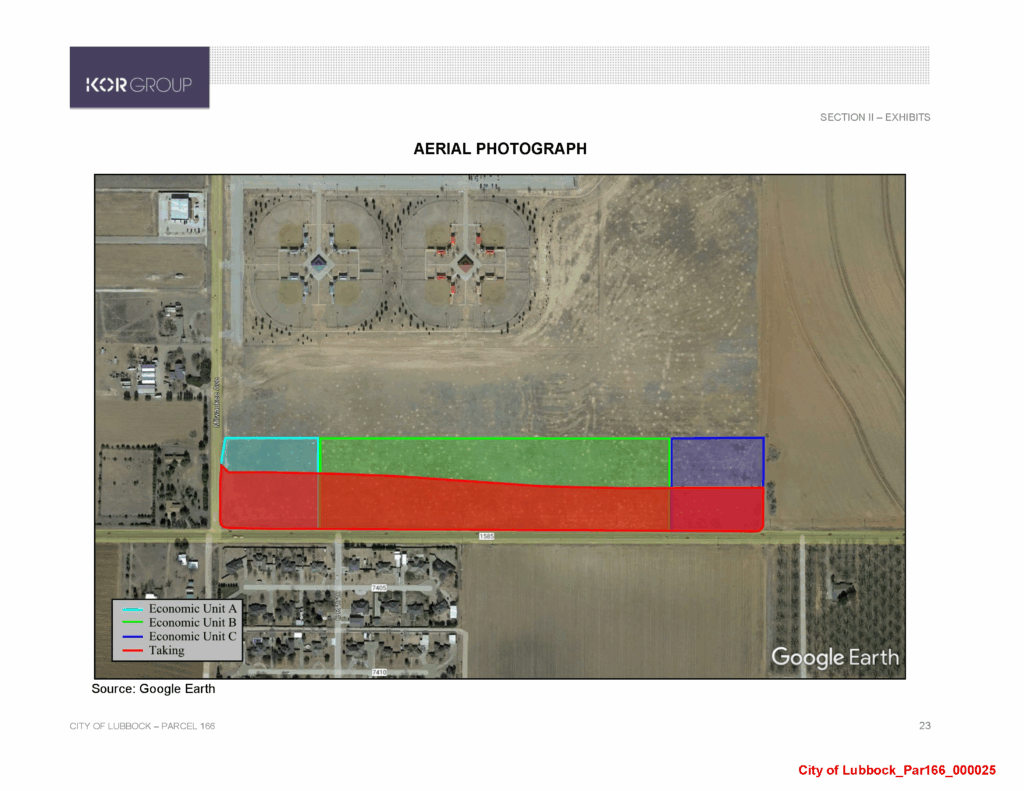Click the 'CITY OF LUBBOCK – PARCEL 166' footer
The image size is (1024, 791).
[142, 725]
